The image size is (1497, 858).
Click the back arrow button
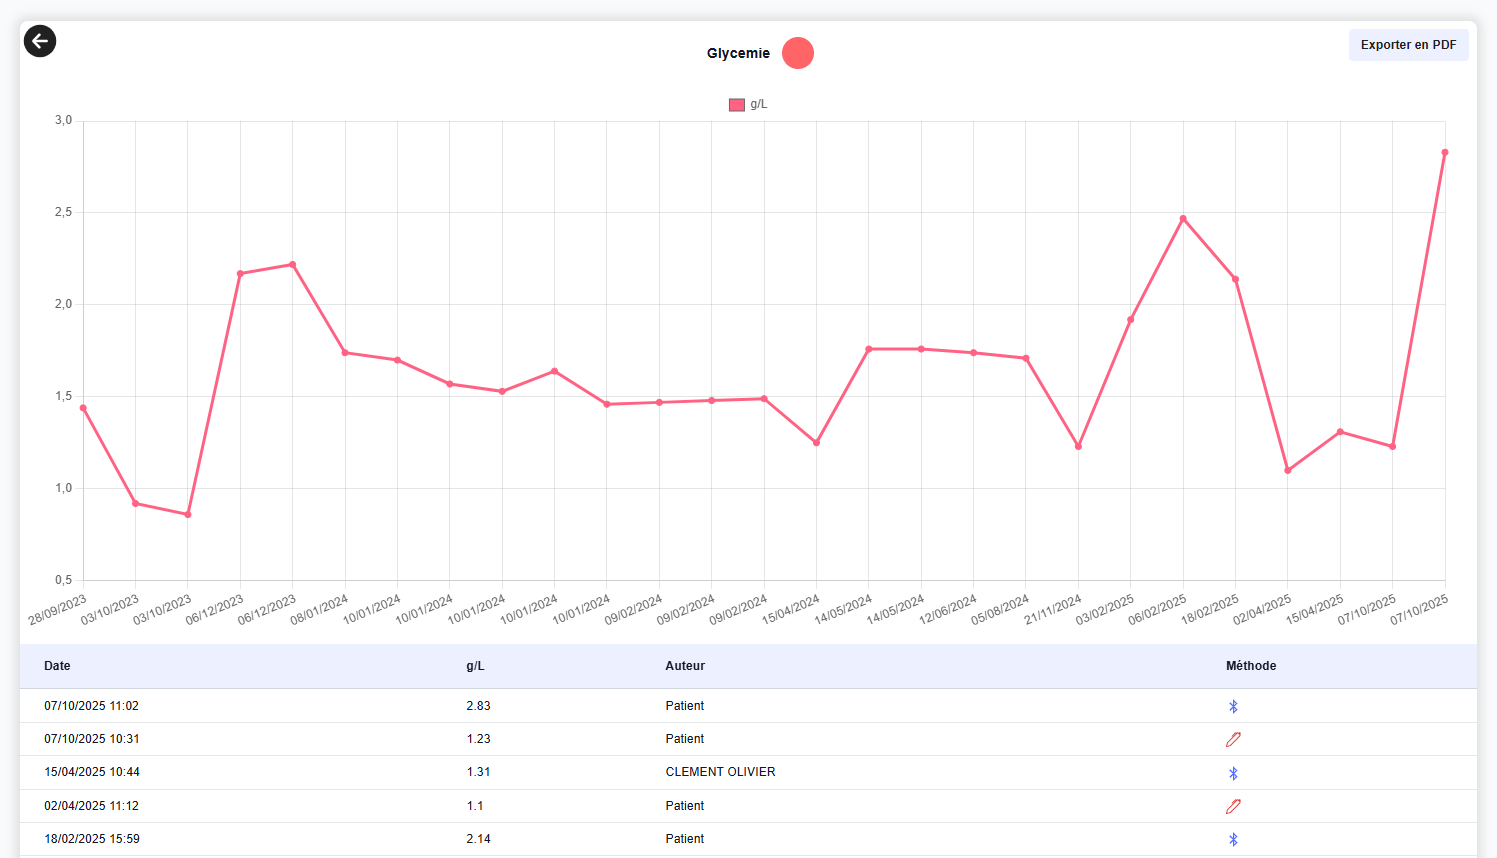40,41
